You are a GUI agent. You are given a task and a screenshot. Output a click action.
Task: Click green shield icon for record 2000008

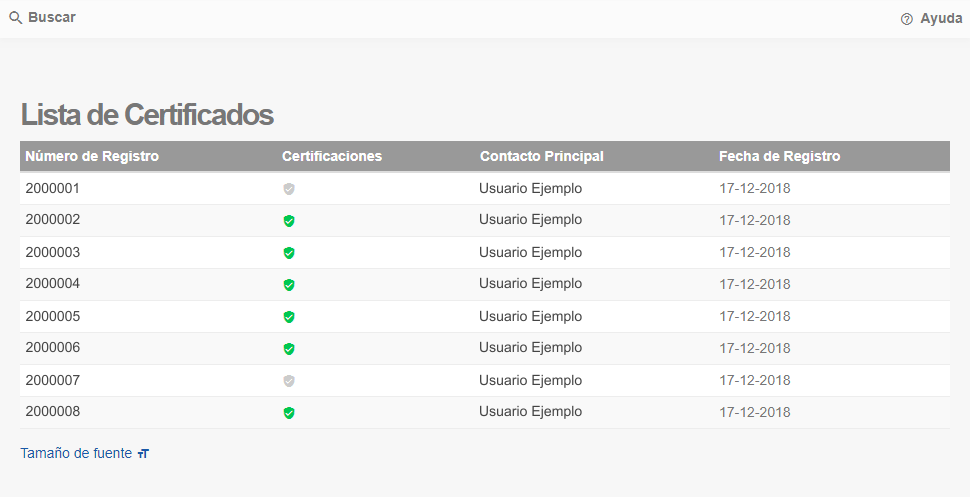coord(289,413)
